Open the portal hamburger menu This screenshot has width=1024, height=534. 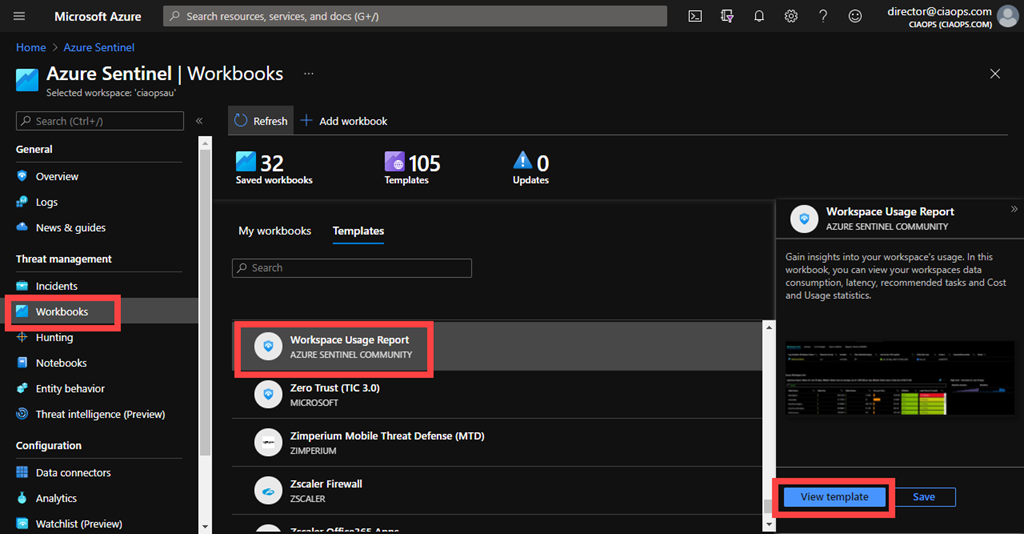(19, 16)
